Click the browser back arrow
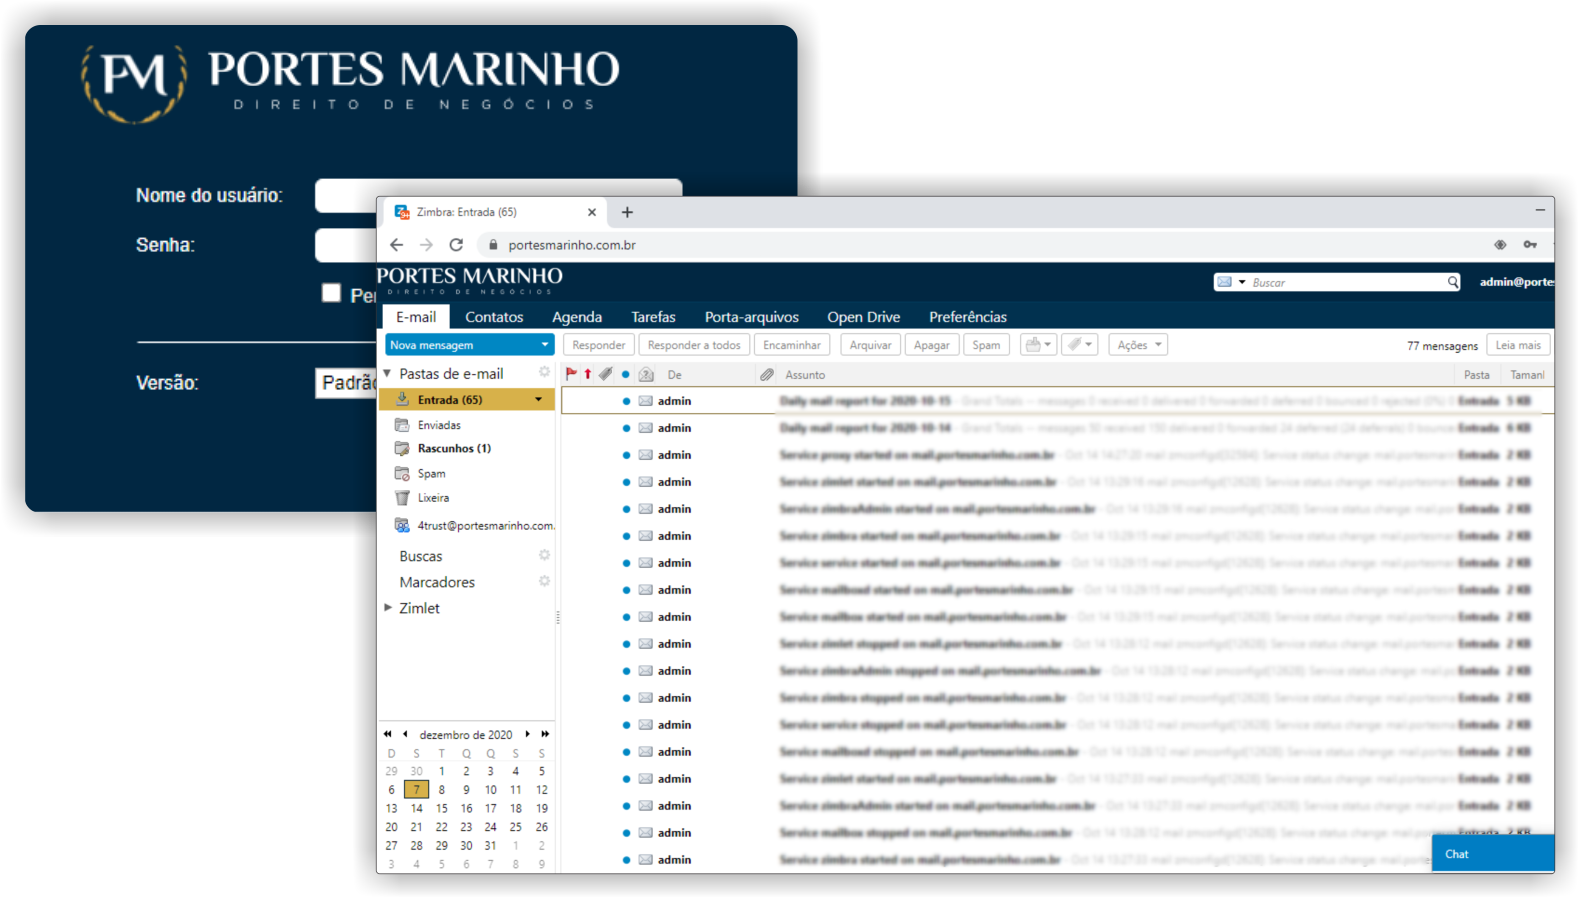1579x898 pixels. [397, 245]
